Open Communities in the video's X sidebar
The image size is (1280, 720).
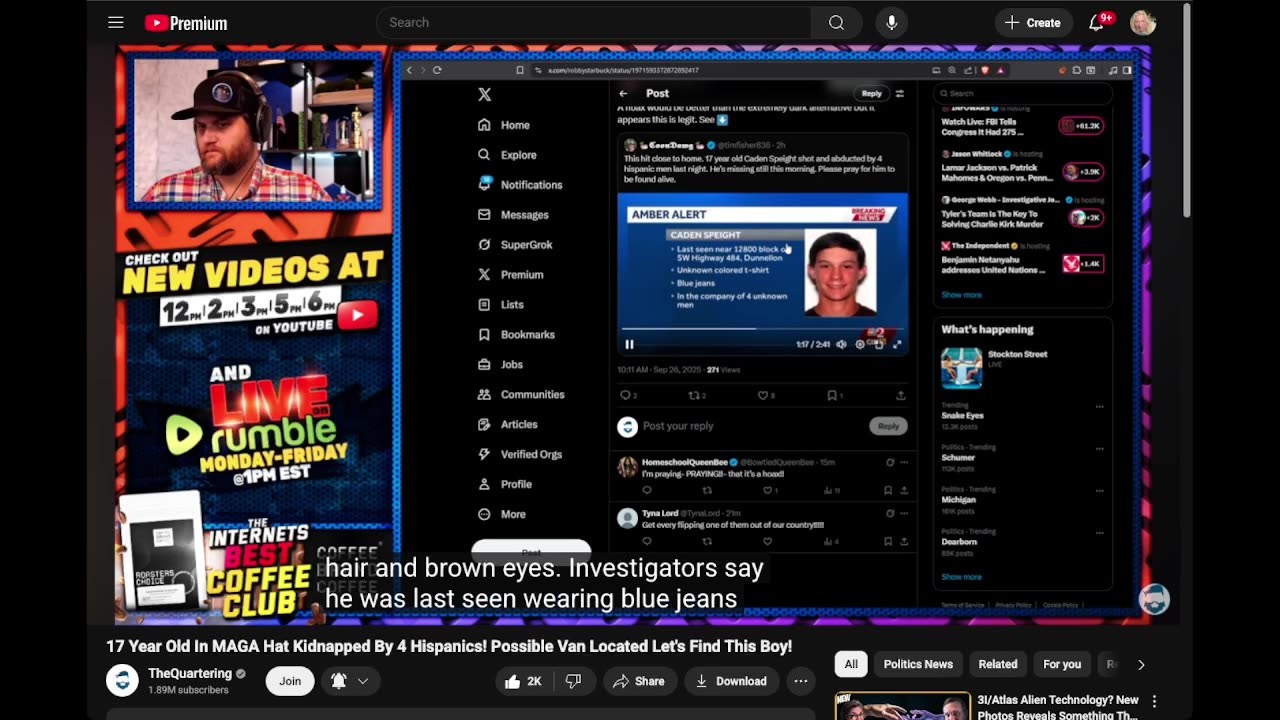[x=520, y=395]
